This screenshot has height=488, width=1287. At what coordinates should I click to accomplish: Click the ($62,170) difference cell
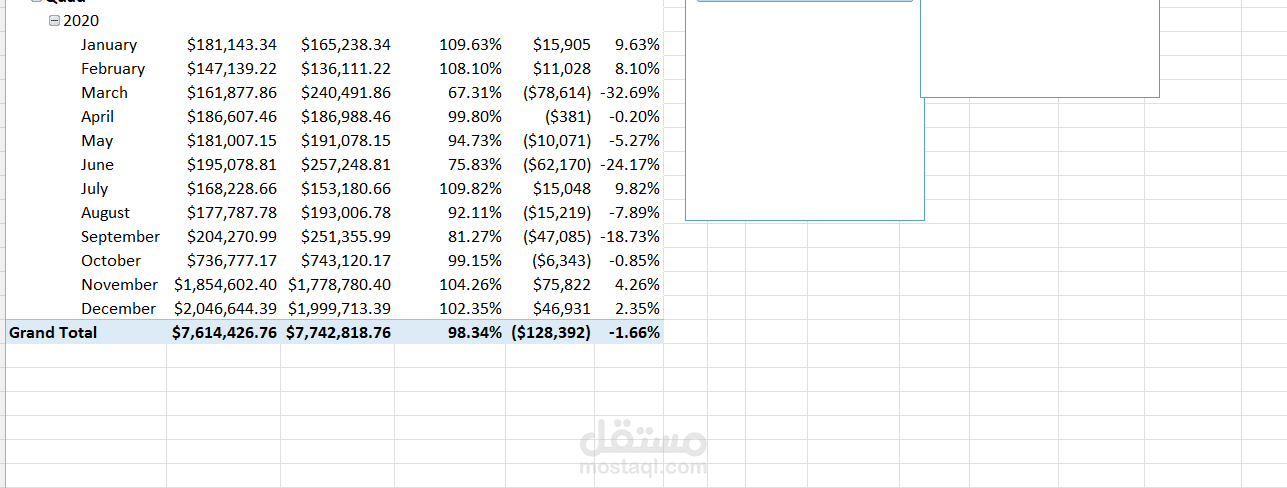557,165
